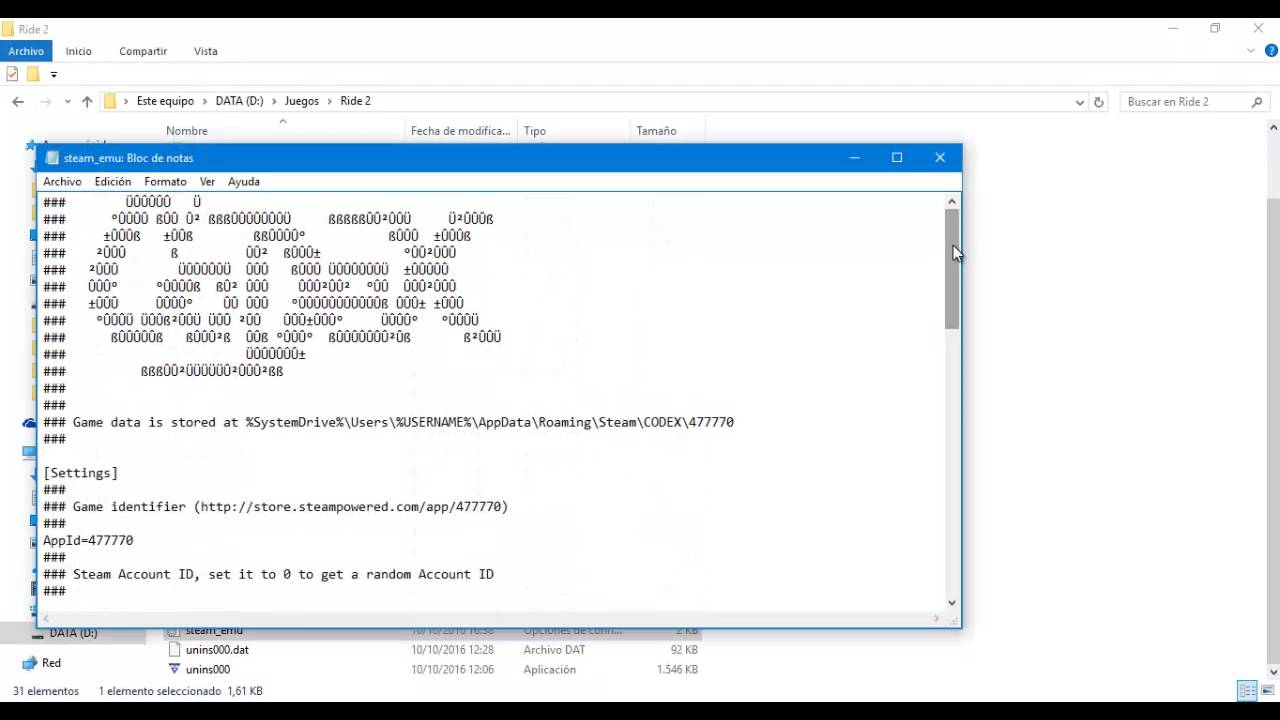Click Ride 2 in the address breadcrumb

tap(355, 101)
